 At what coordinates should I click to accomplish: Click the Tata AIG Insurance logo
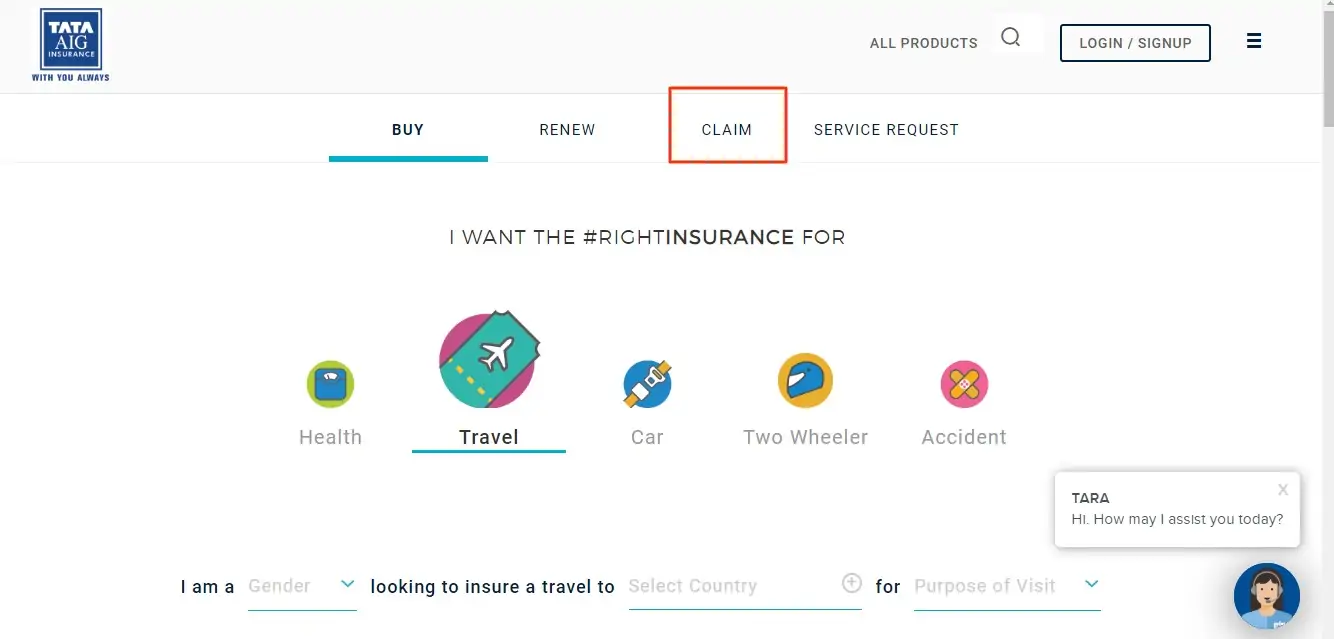click(71, 45)
